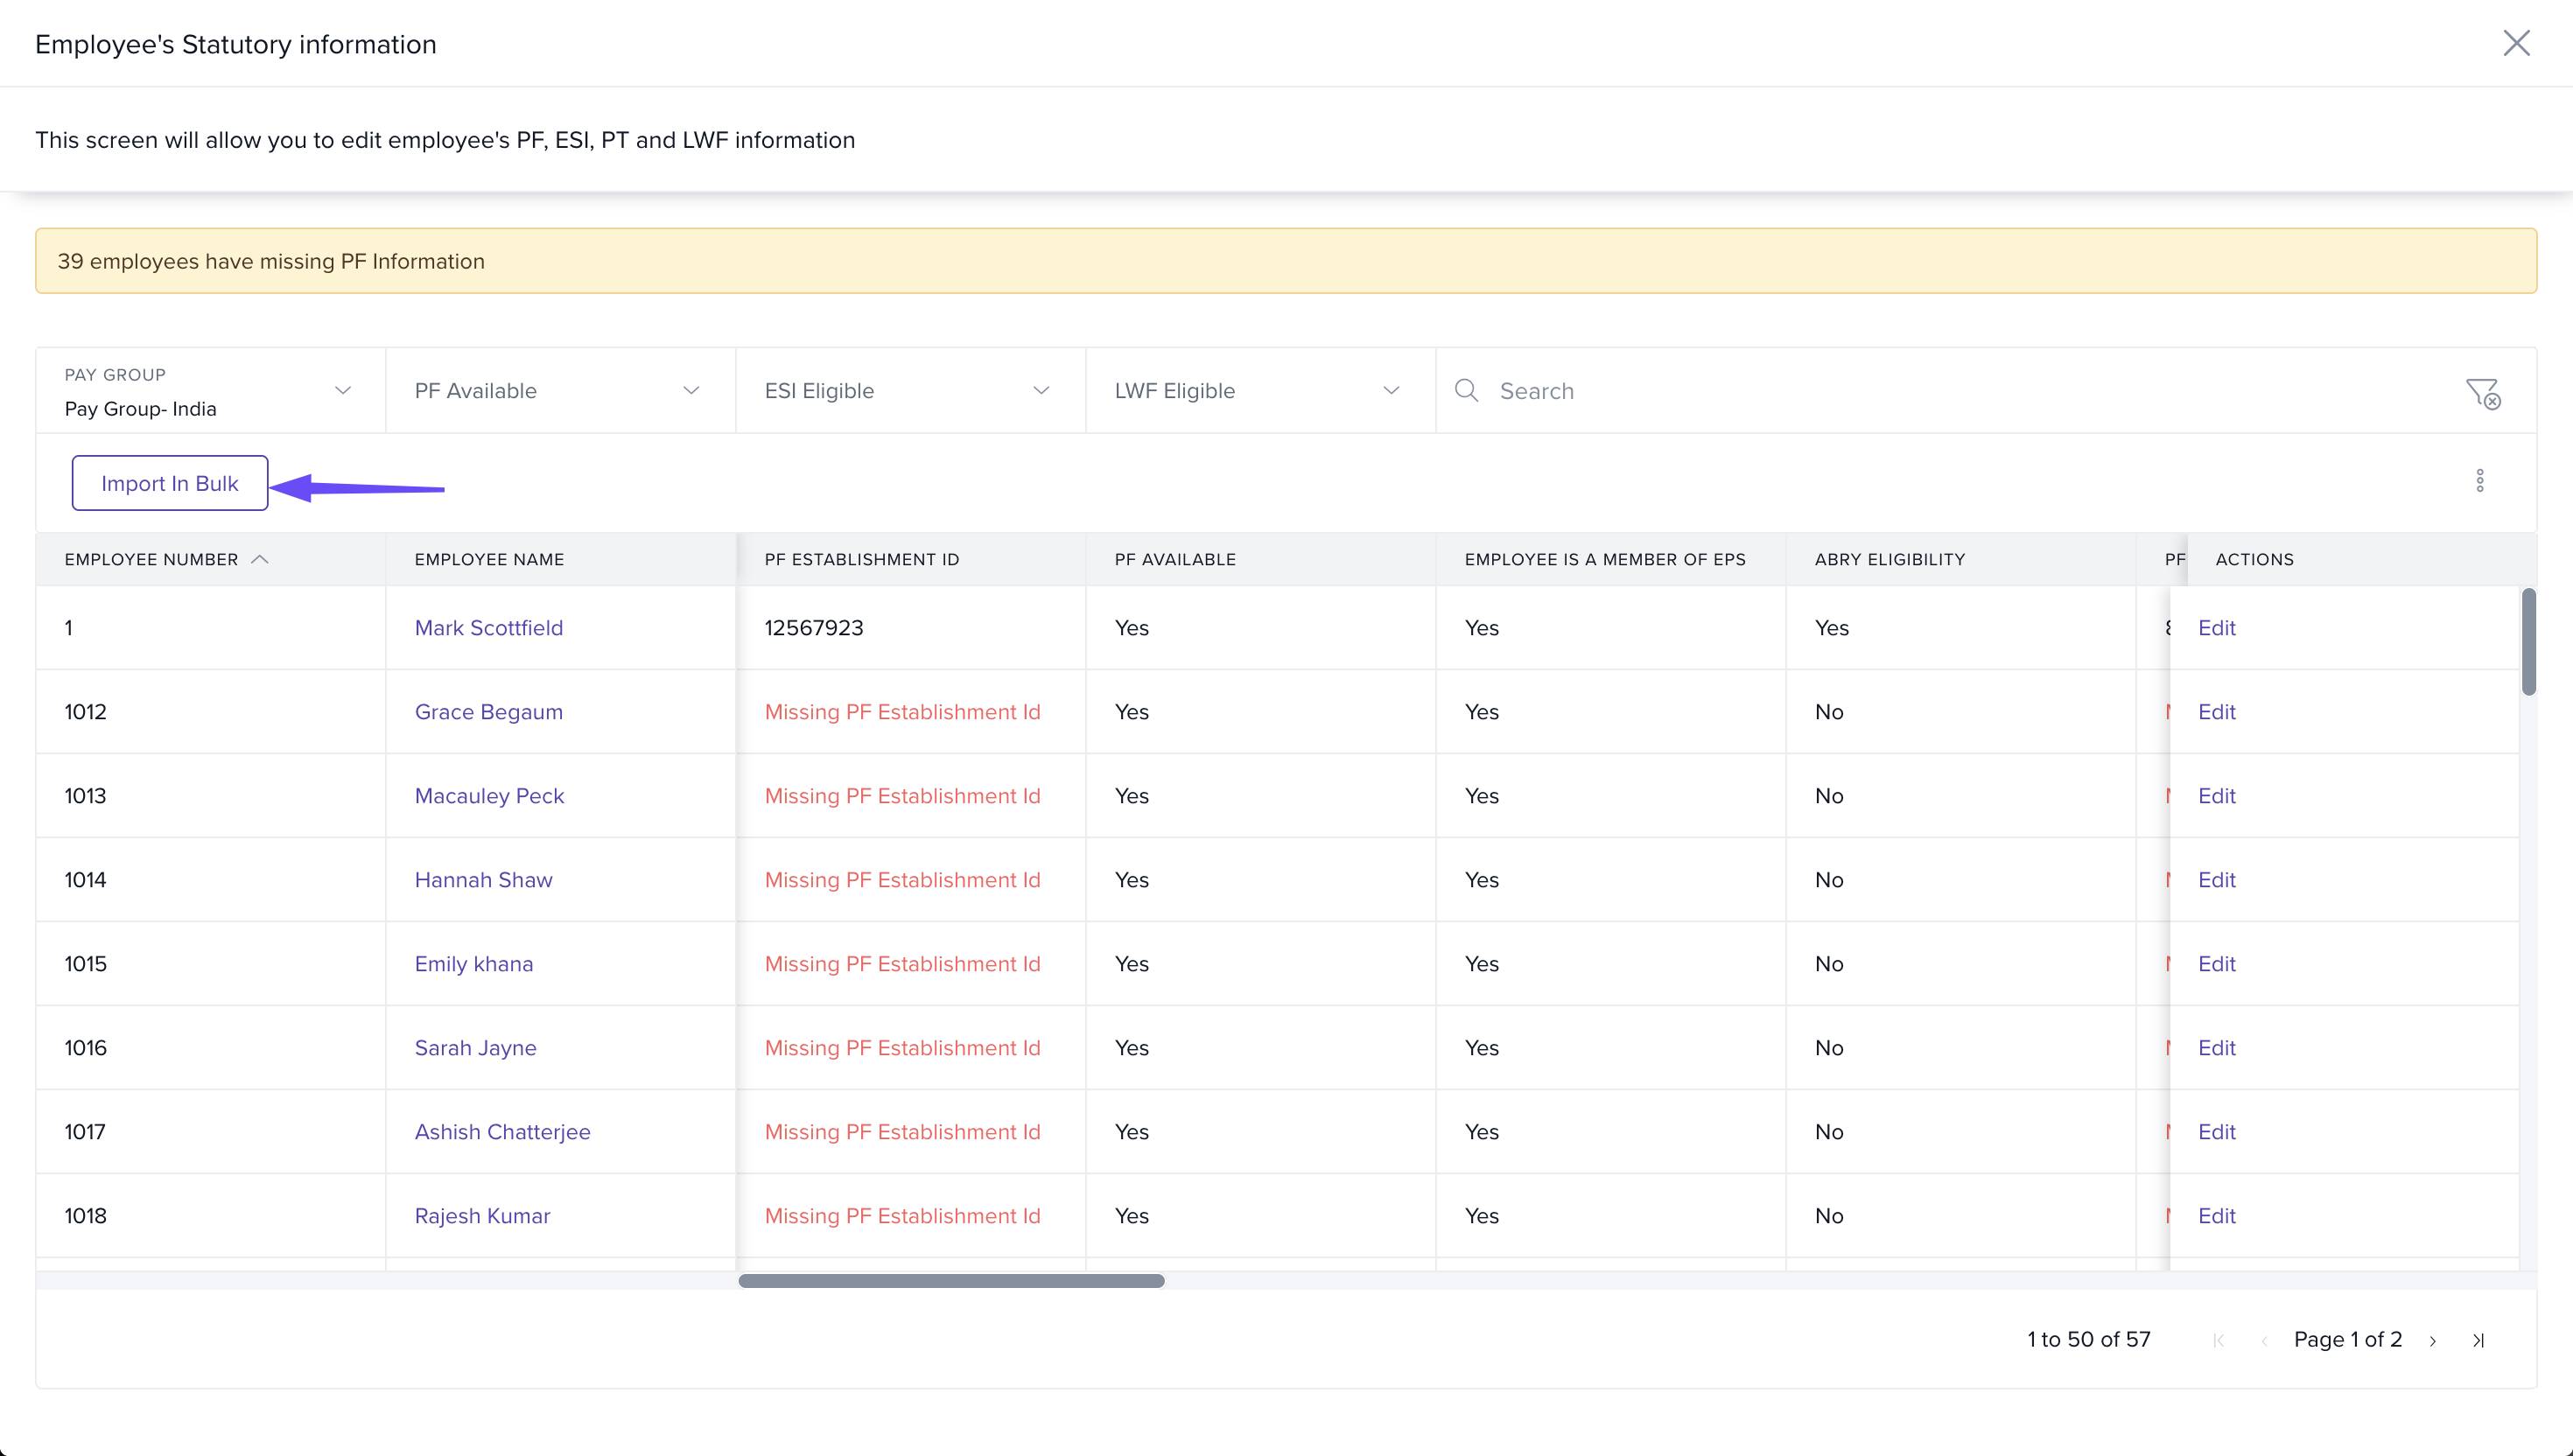Open Mark Scottfield employee link
2573x1456 pixels.
488,628
